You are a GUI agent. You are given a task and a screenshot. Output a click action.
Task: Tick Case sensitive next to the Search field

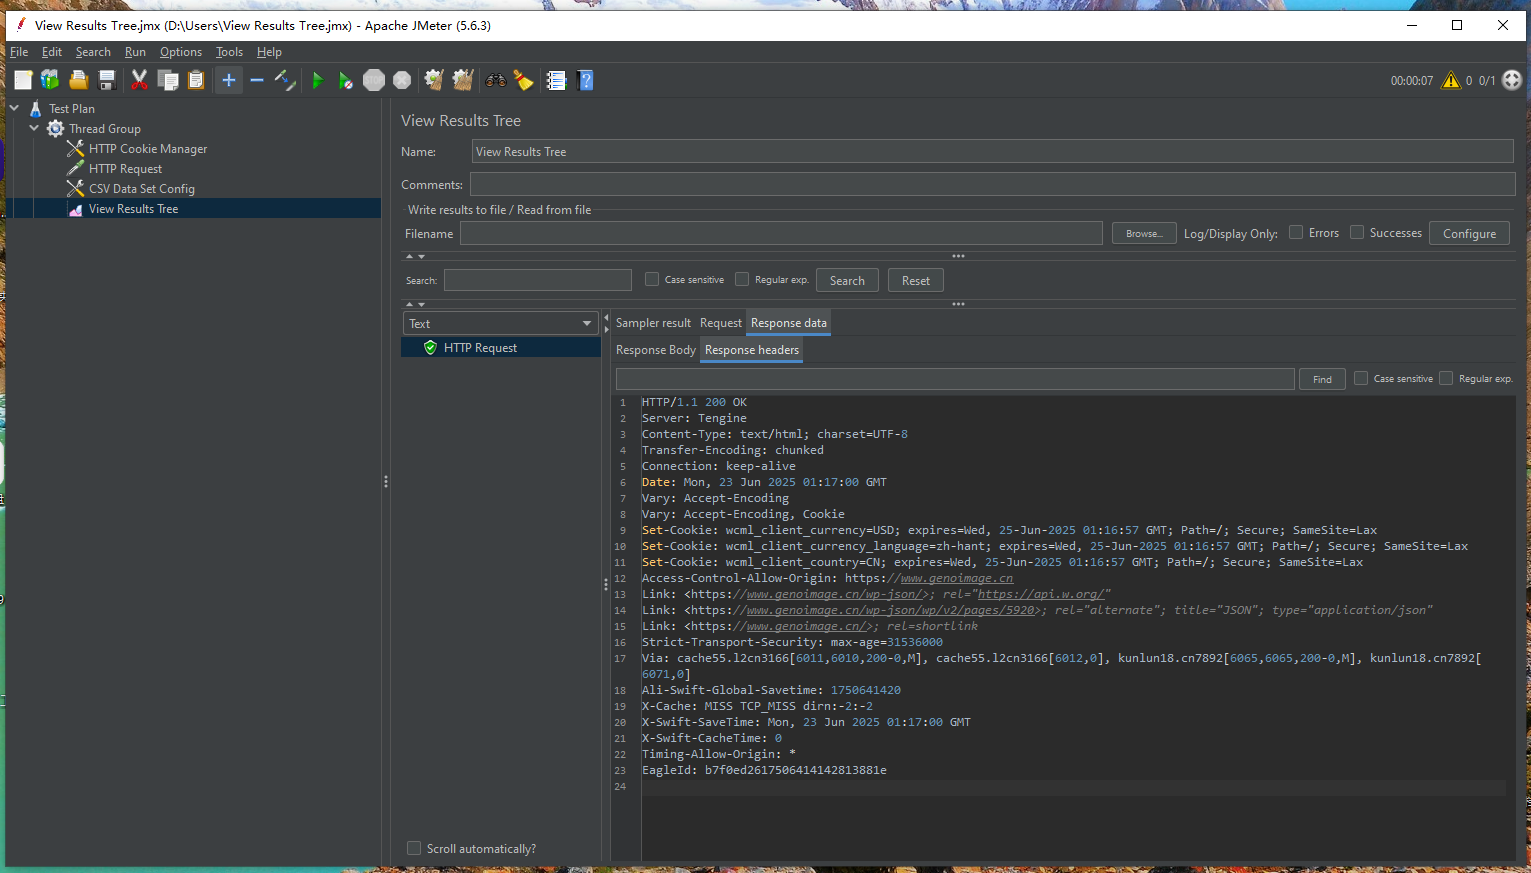tap(652, 280)
